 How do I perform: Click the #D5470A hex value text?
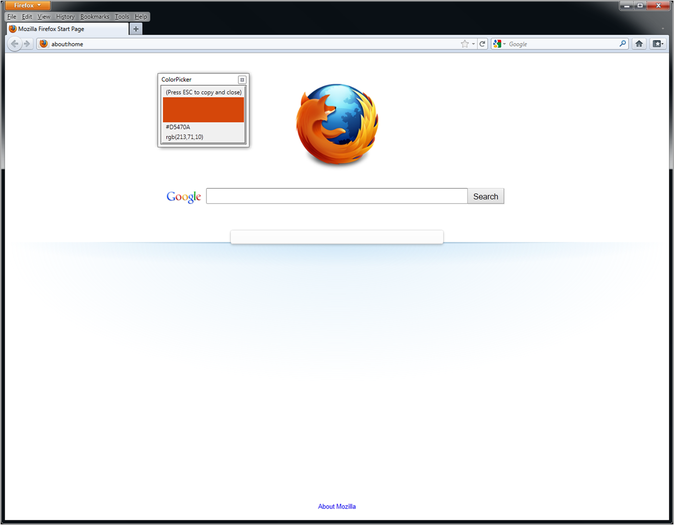click(x=178, y=127)
